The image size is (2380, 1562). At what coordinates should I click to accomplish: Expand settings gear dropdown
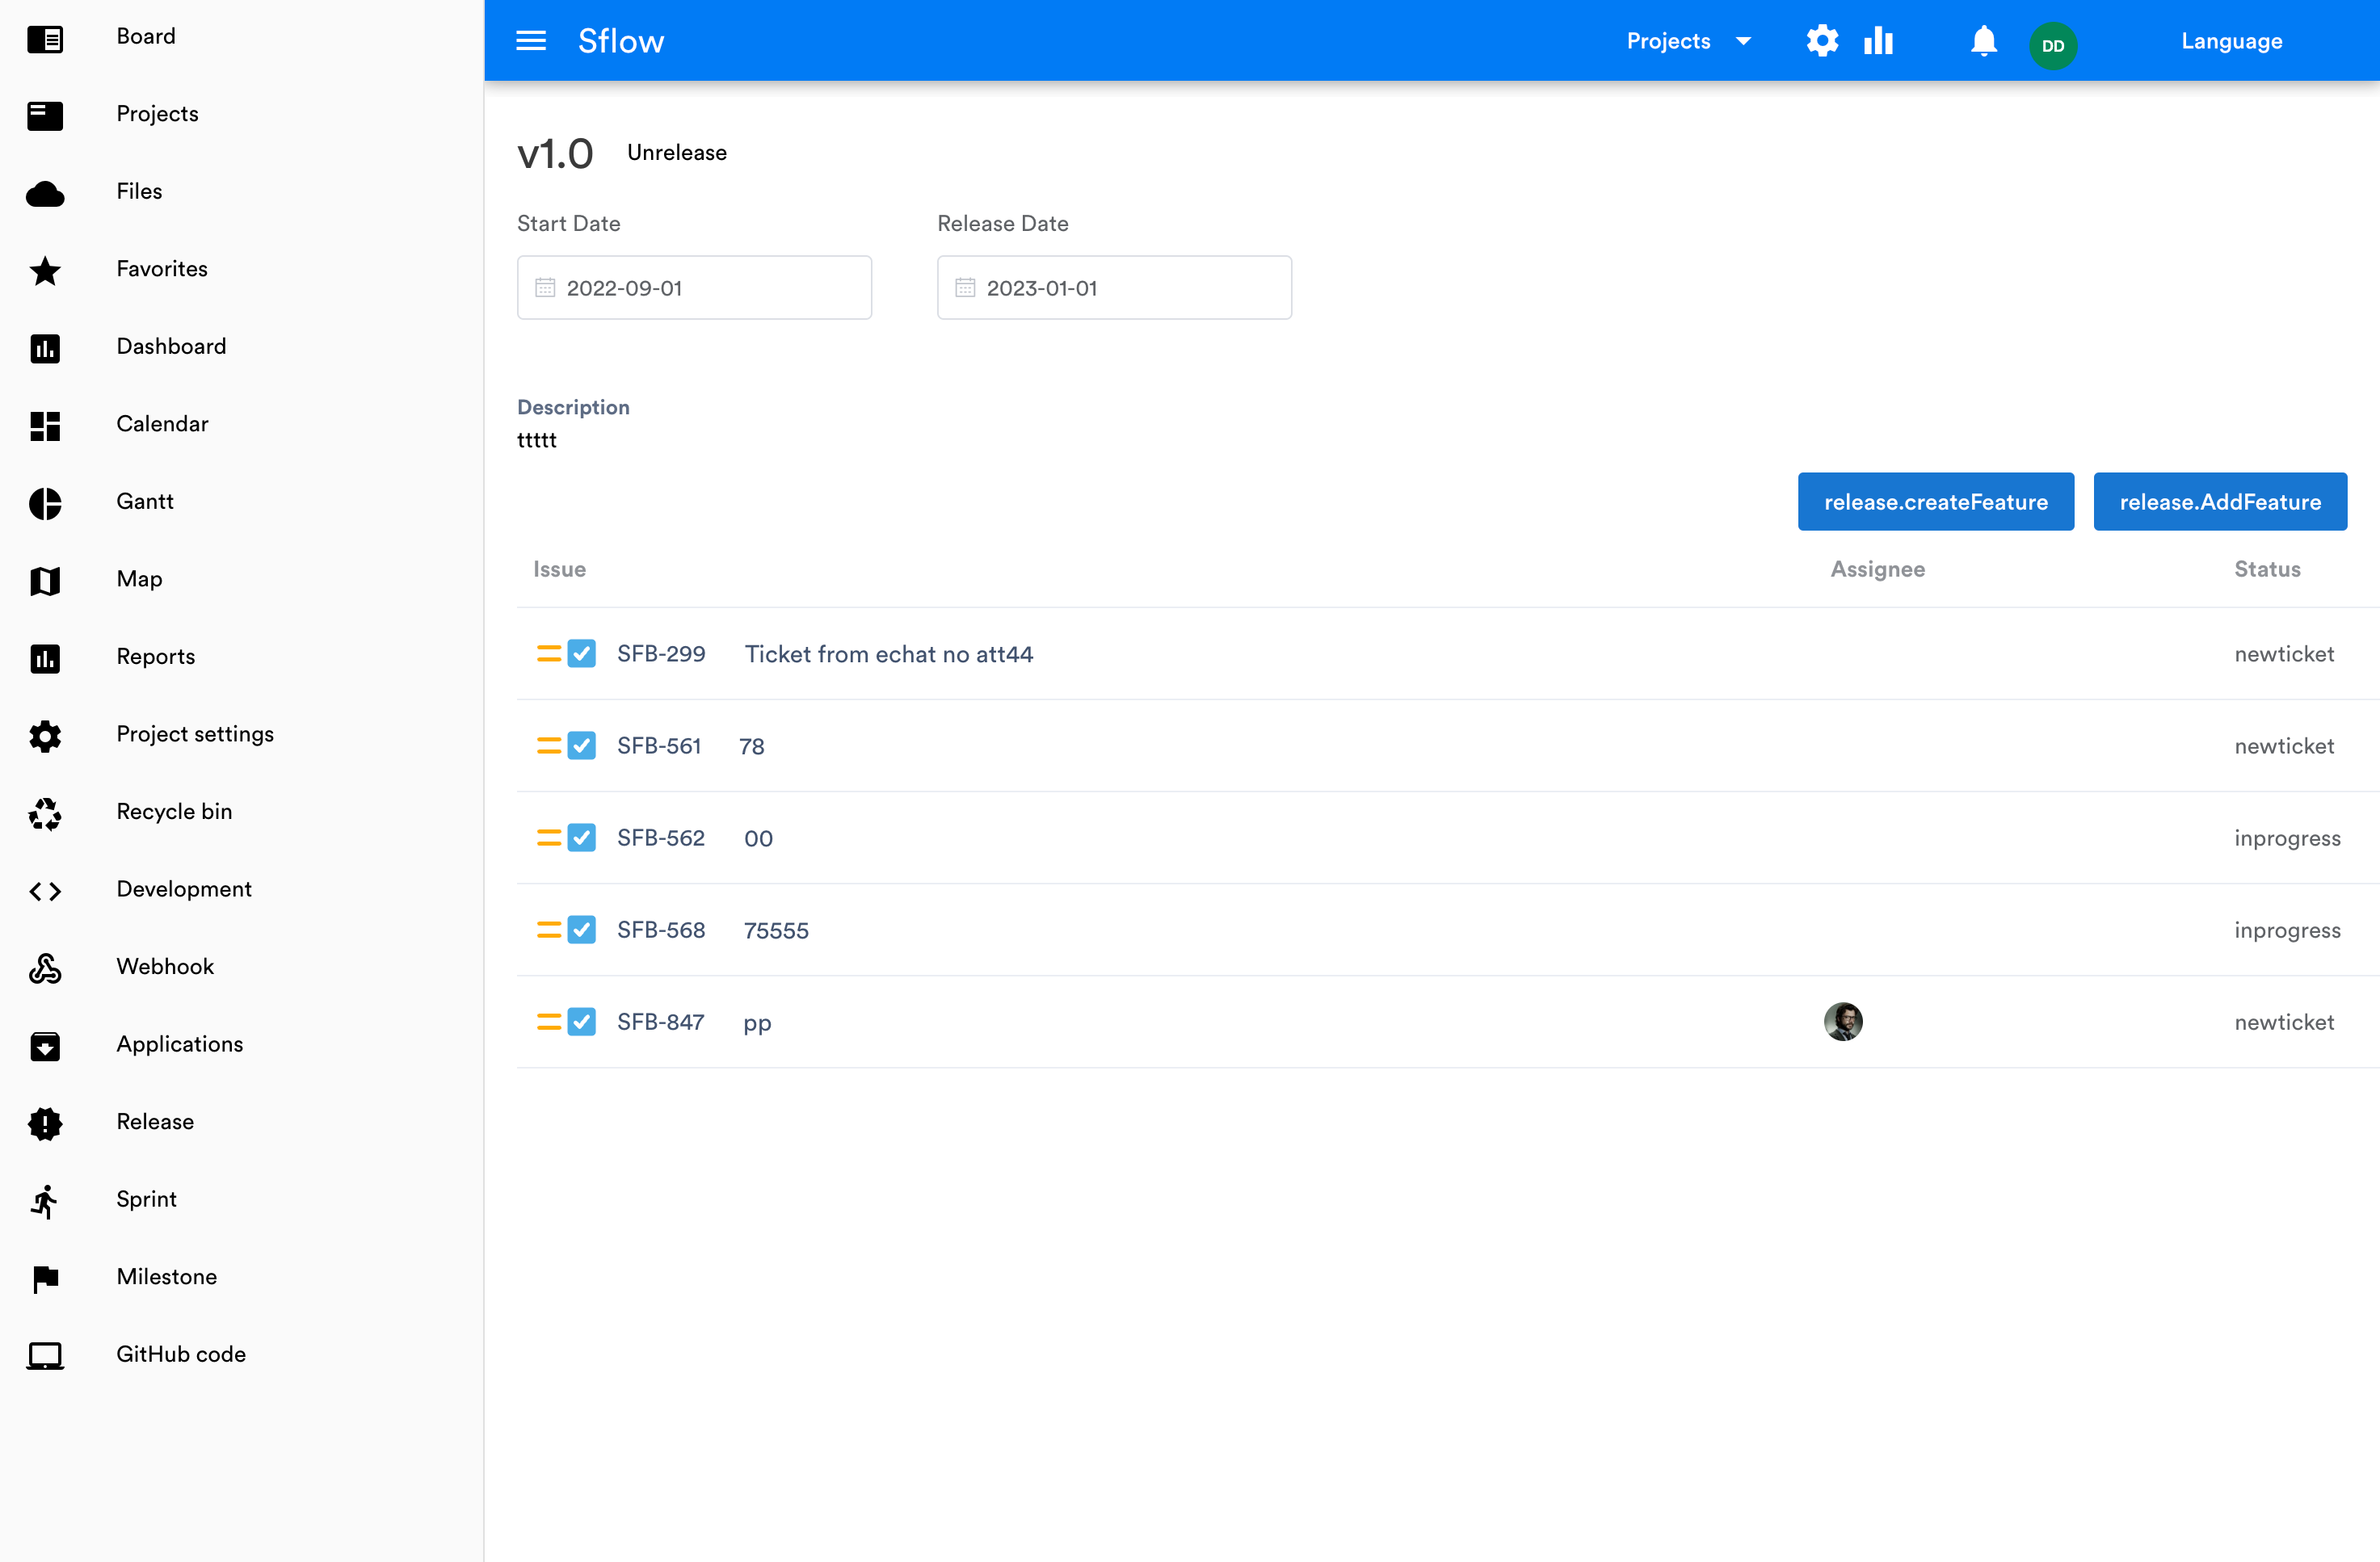point(1822,40)
